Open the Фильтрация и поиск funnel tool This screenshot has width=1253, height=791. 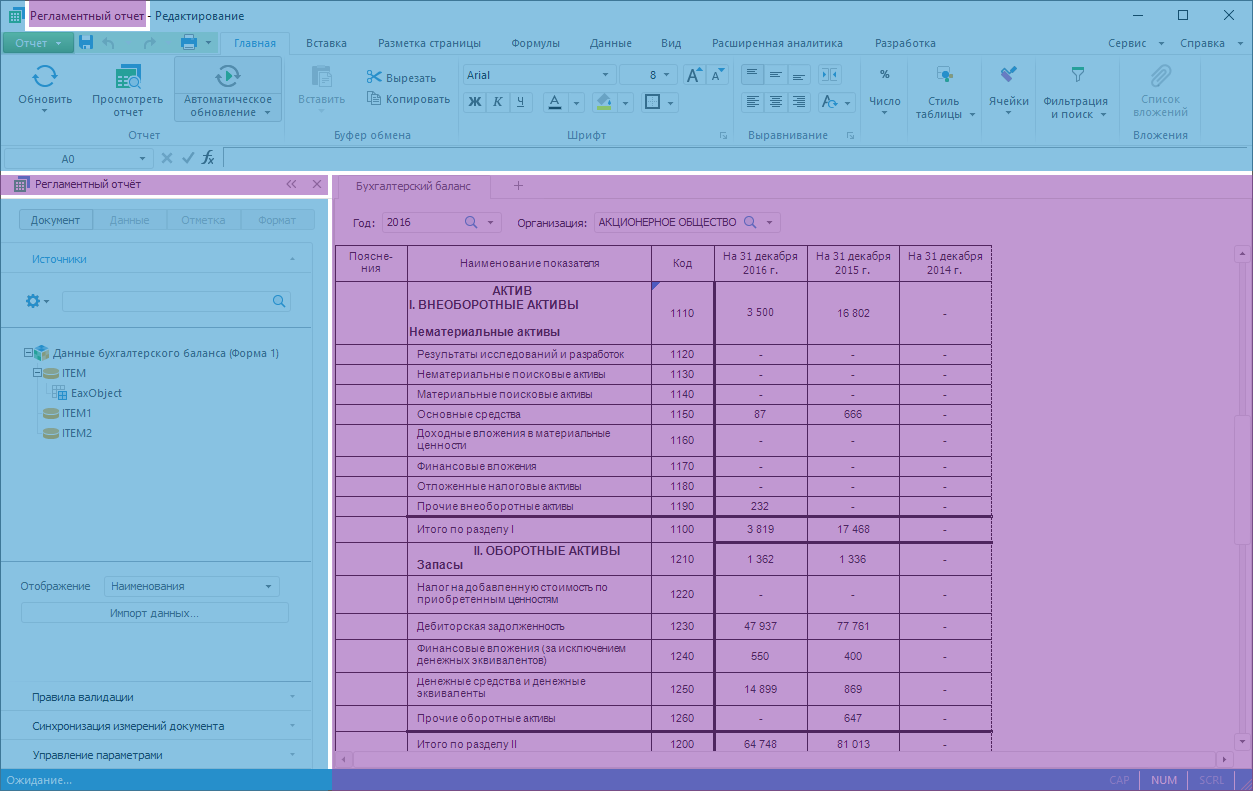[1076, 76]
